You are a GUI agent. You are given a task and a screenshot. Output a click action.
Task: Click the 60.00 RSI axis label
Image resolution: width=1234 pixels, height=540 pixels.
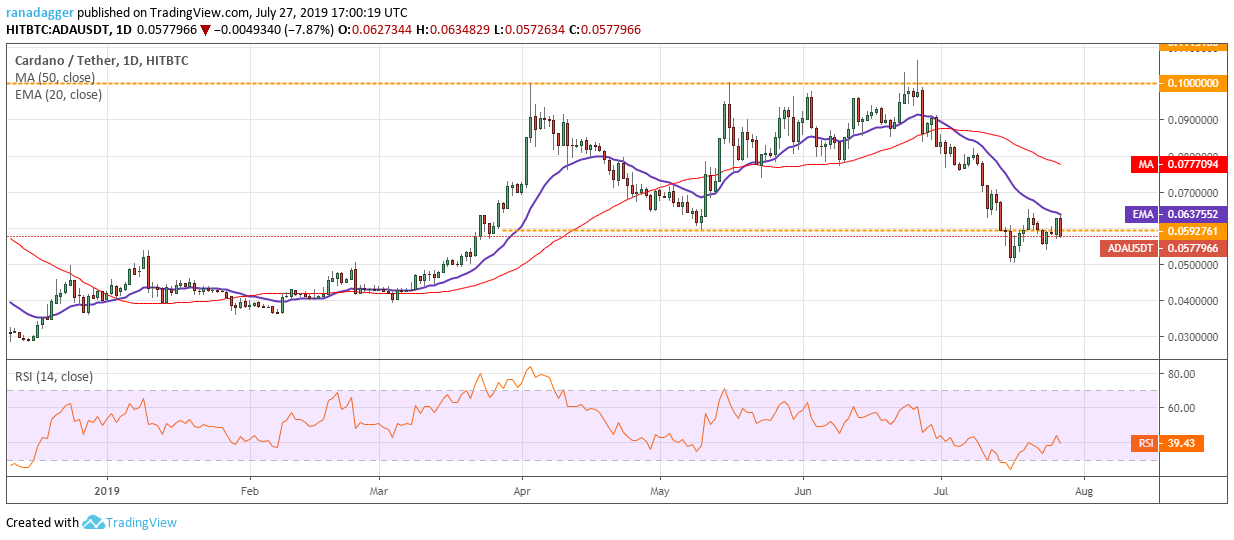coord(1180,408)
